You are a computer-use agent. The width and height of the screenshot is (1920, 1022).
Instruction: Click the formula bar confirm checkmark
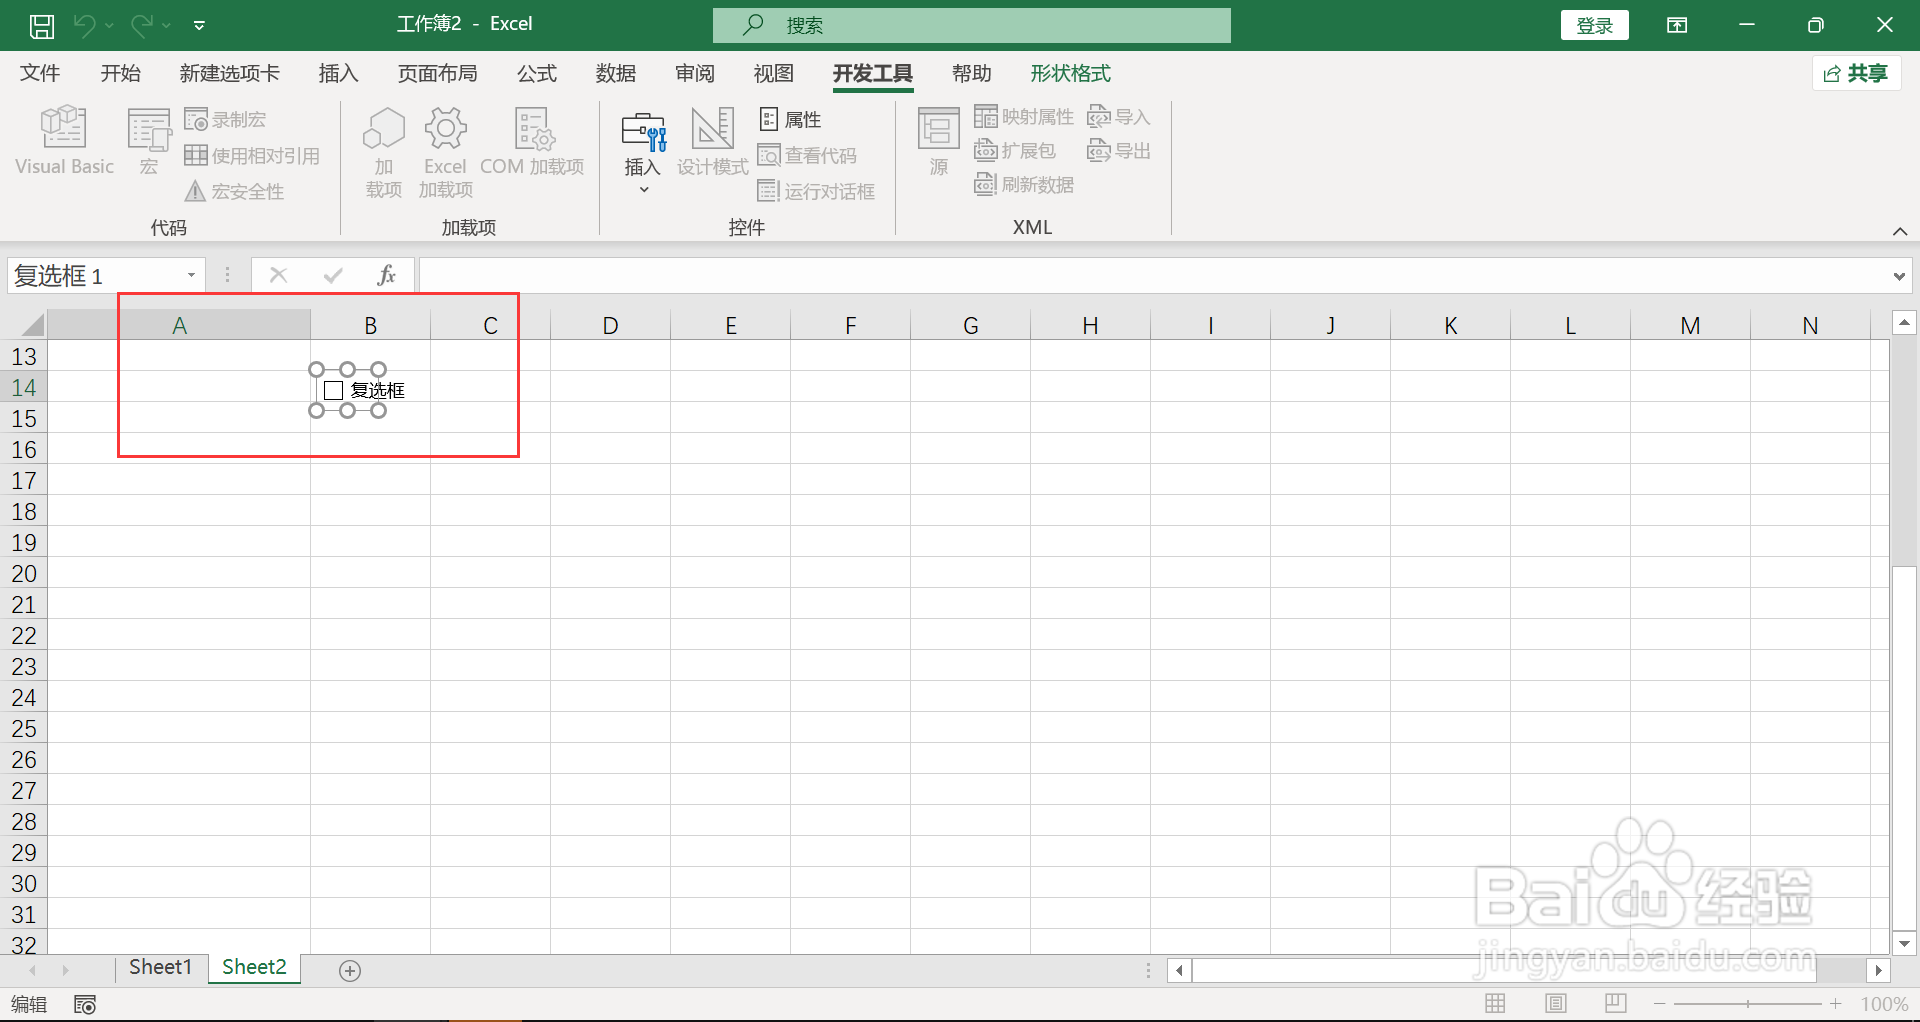tap(333, 275)
